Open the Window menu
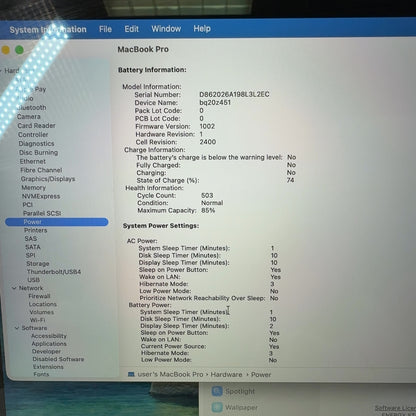 (x=166, y=29)
